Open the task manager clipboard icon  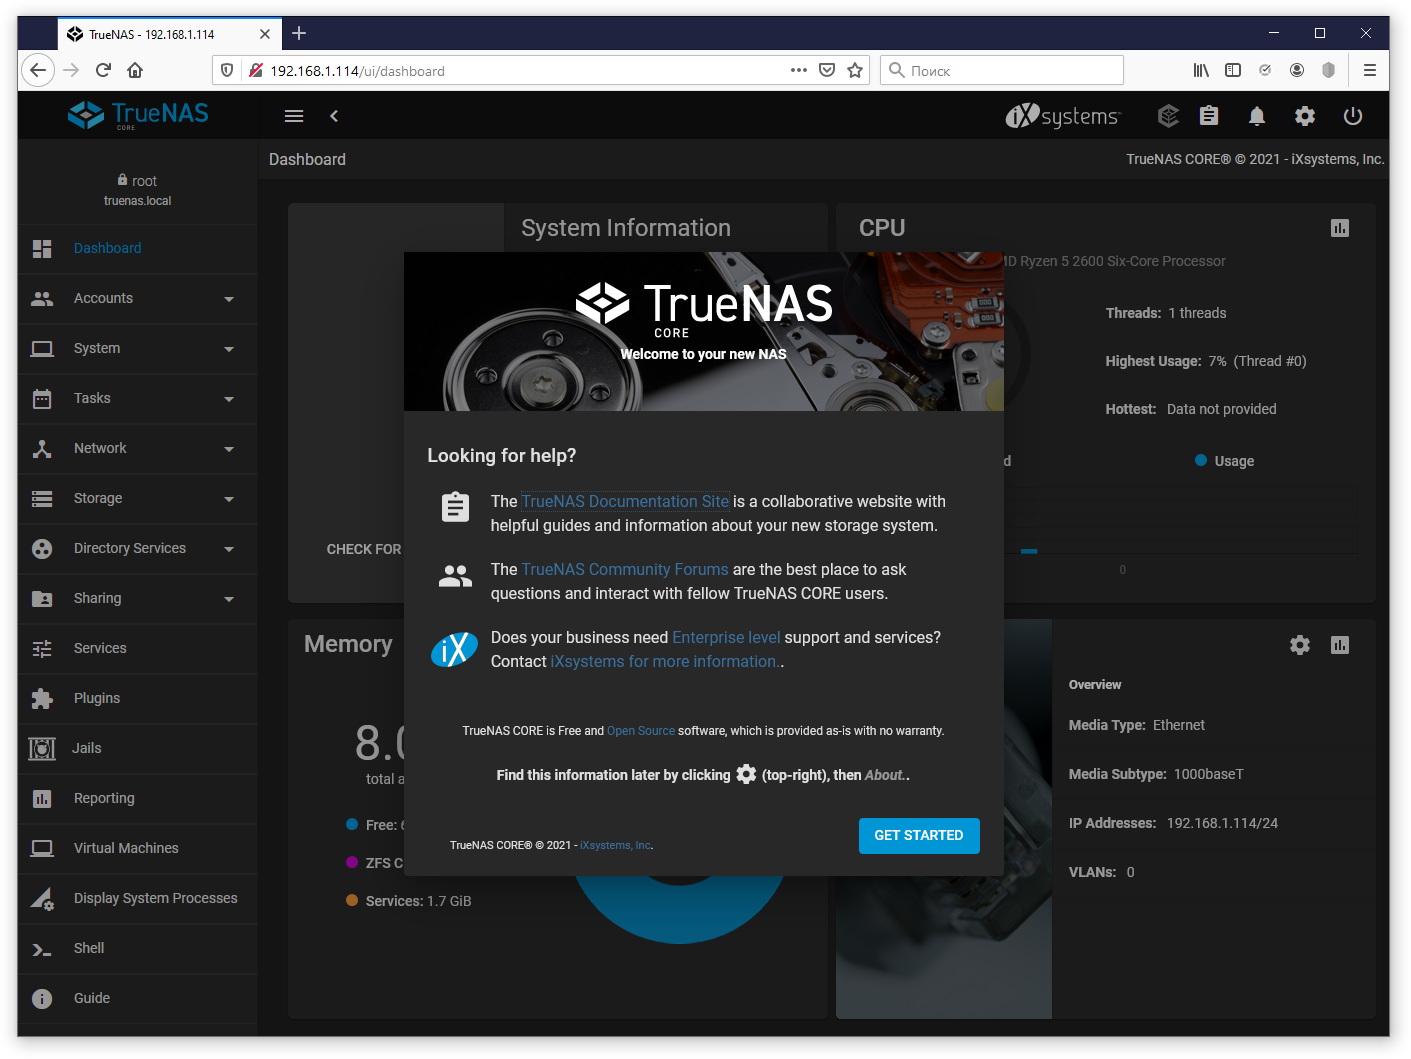pos(1209,116)
